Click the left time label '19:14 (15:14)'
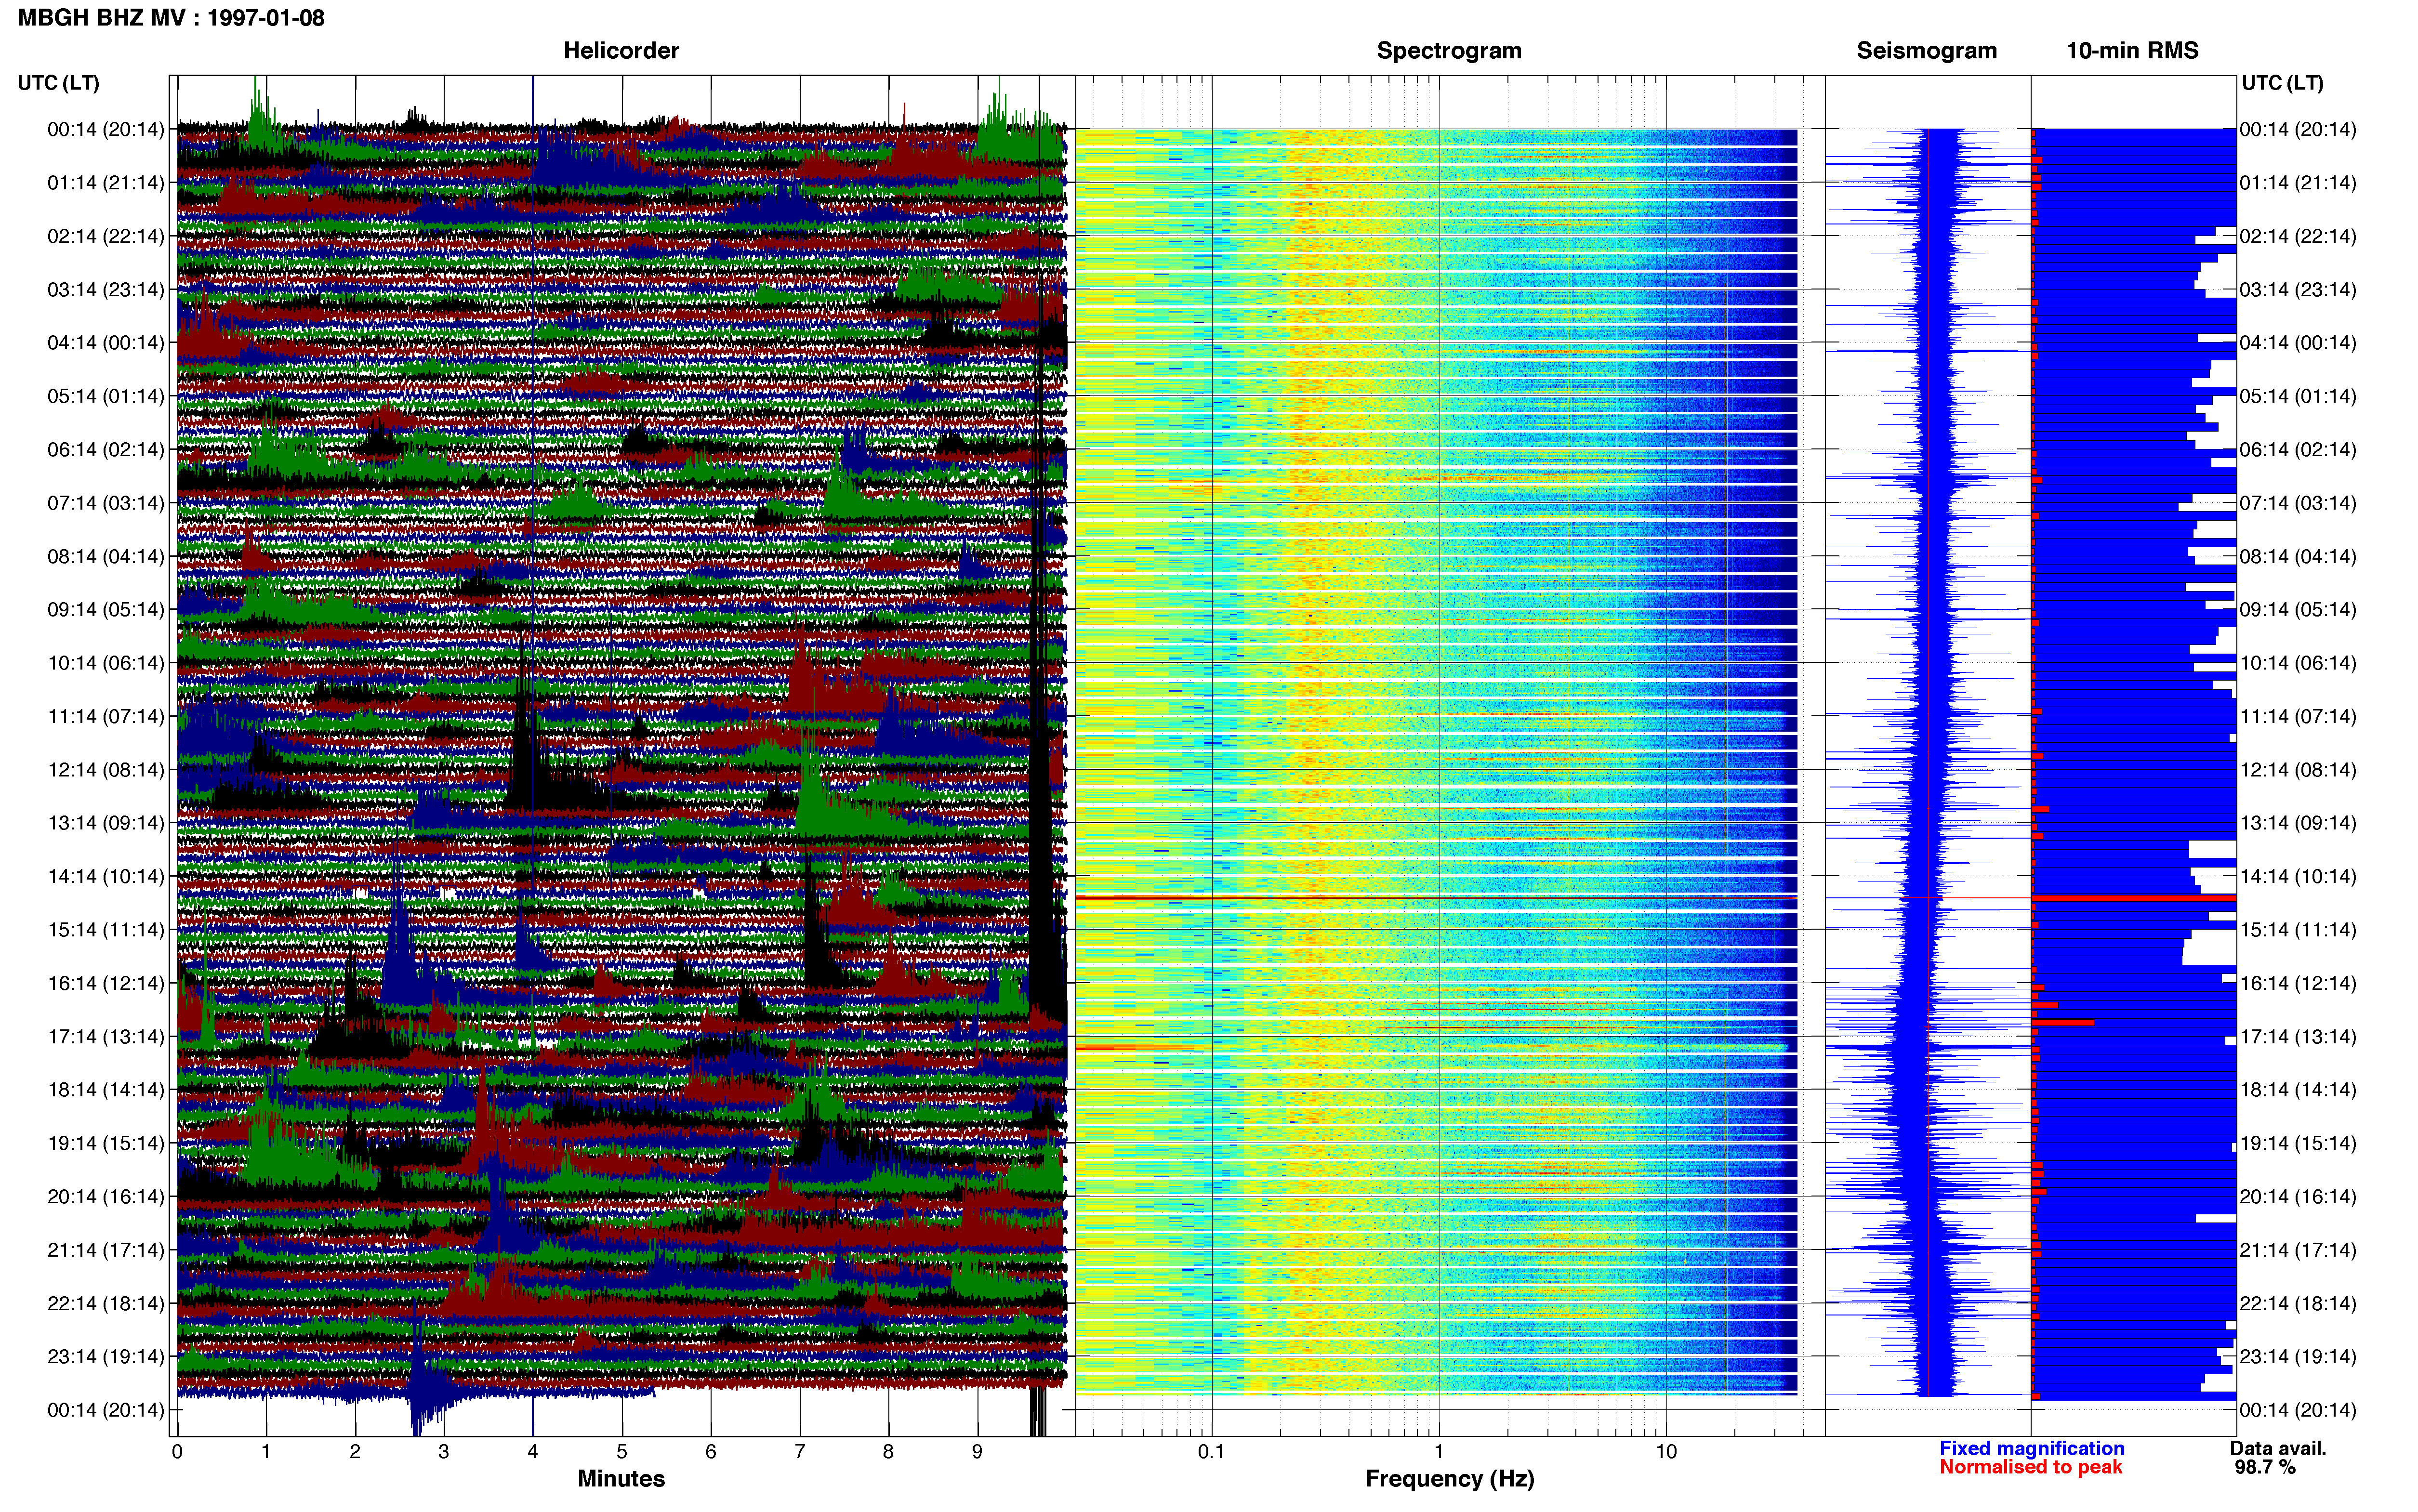This screenshot has width=2418, height=1512. pyautogui.click(x=106, y=1143)
